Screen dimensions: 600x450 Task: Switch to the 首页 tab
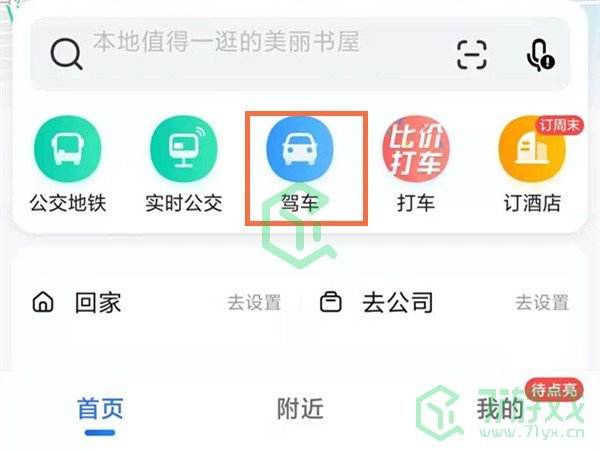coord(100,409)
